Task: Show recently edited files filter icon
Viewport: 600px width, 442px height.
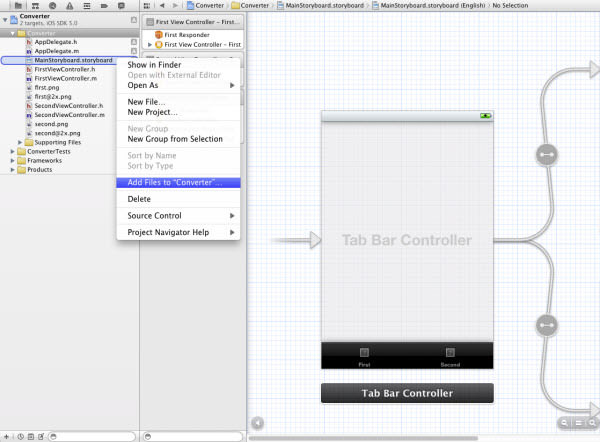Action: pyautogui.click(x=21, y=436)
